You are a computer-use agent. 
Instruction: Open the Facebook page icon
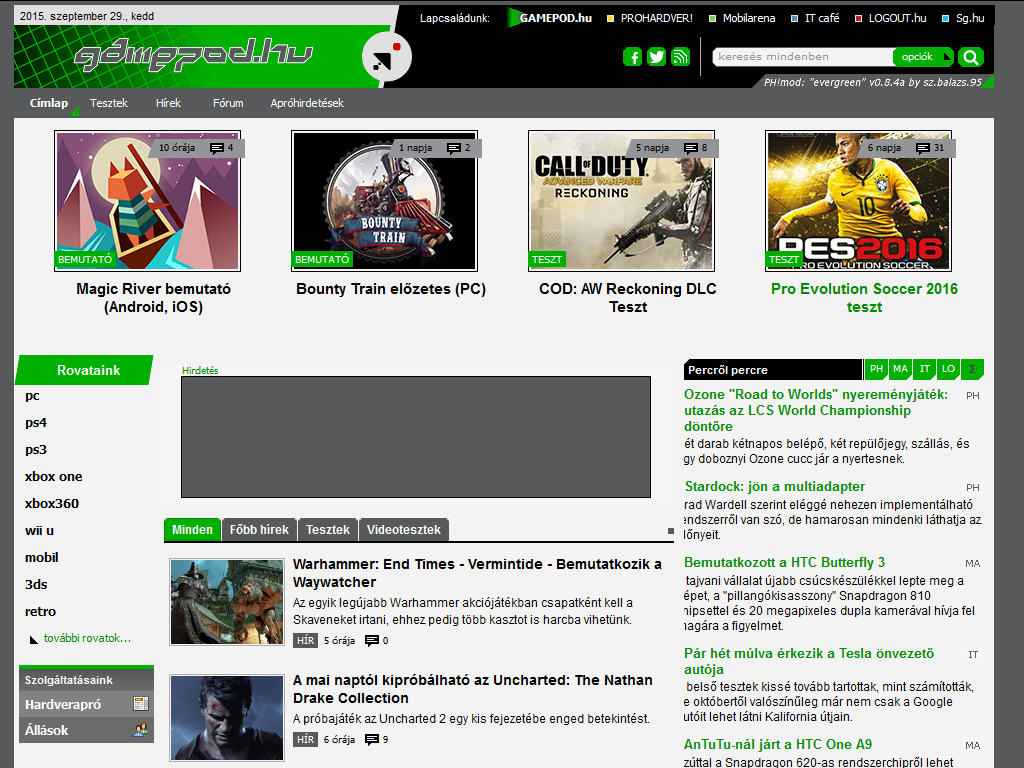pos(632,57)
